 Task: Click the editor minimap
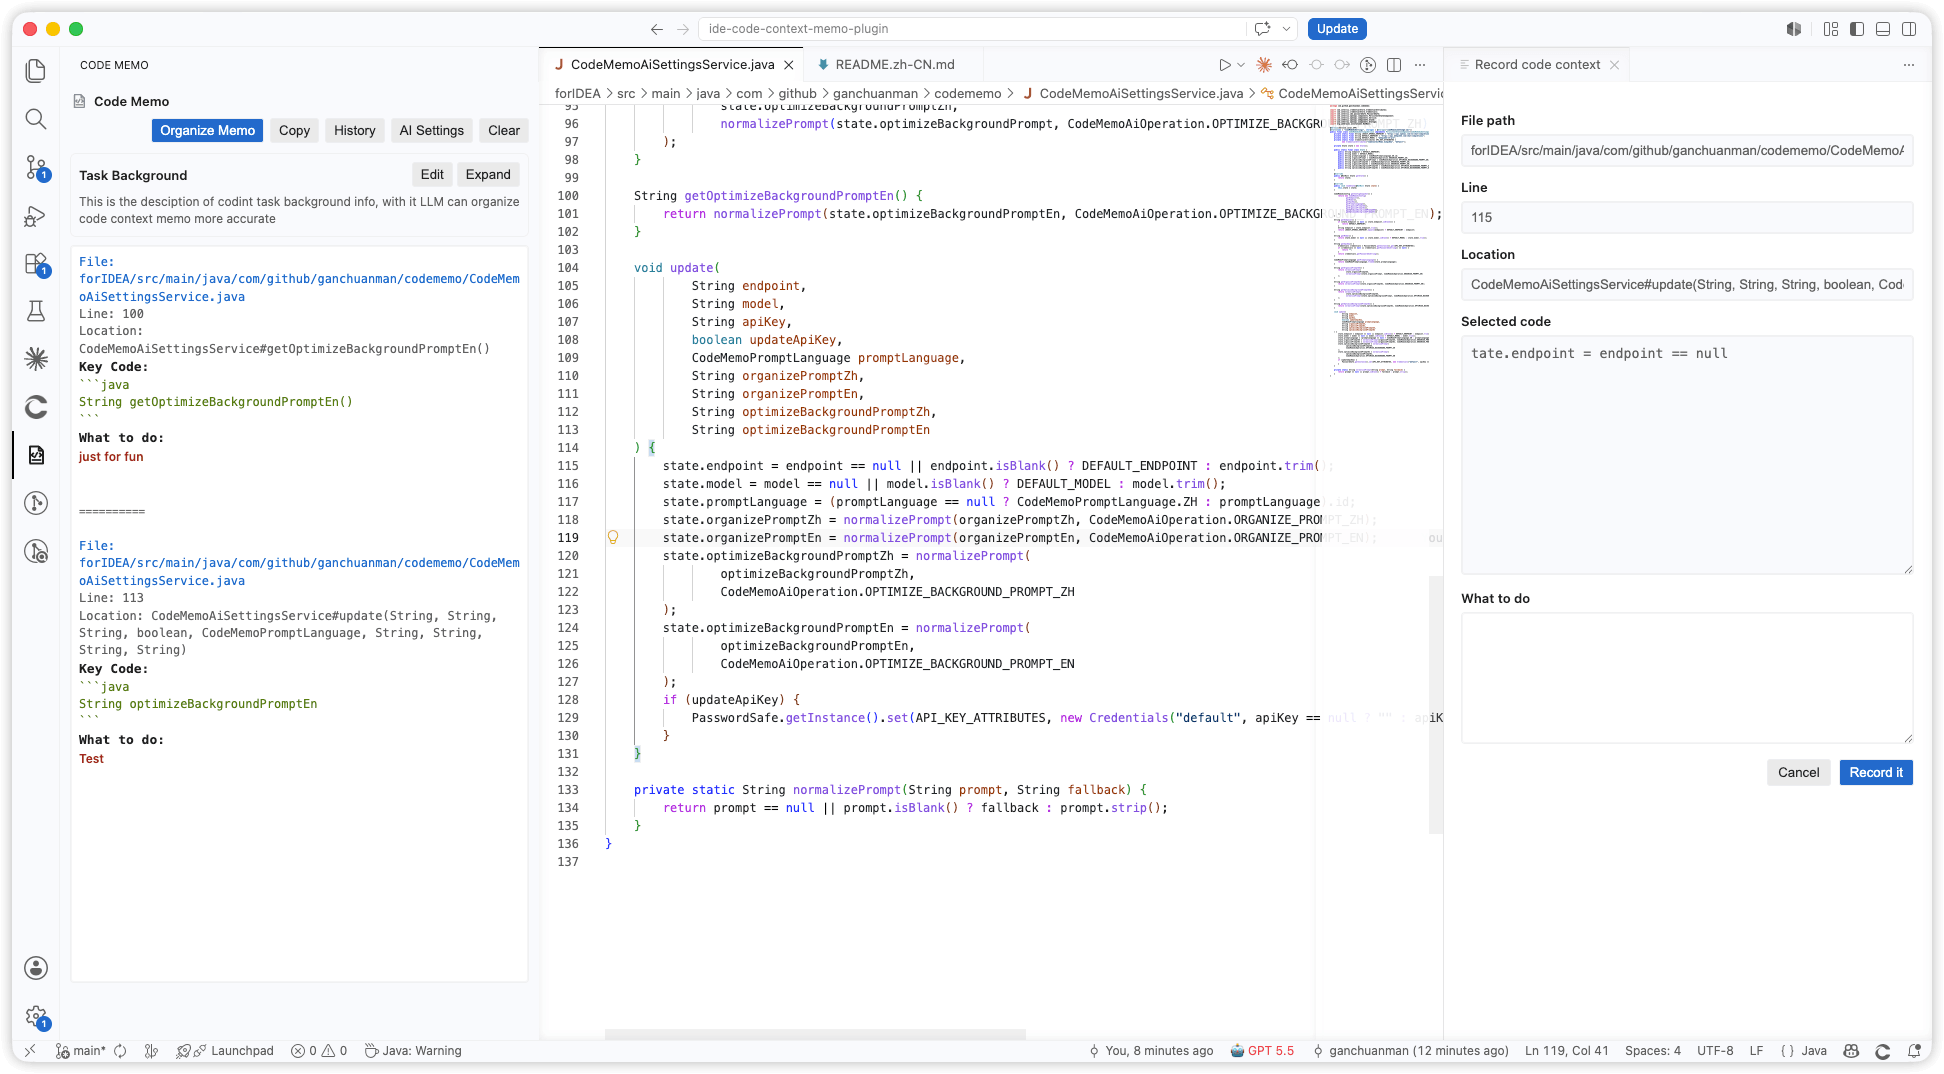tap(1380, 240)
